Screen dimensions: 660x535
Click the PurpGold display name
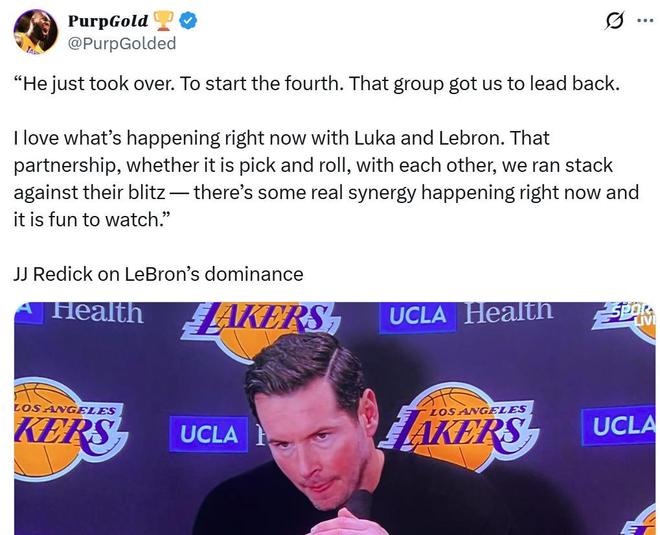108,21
